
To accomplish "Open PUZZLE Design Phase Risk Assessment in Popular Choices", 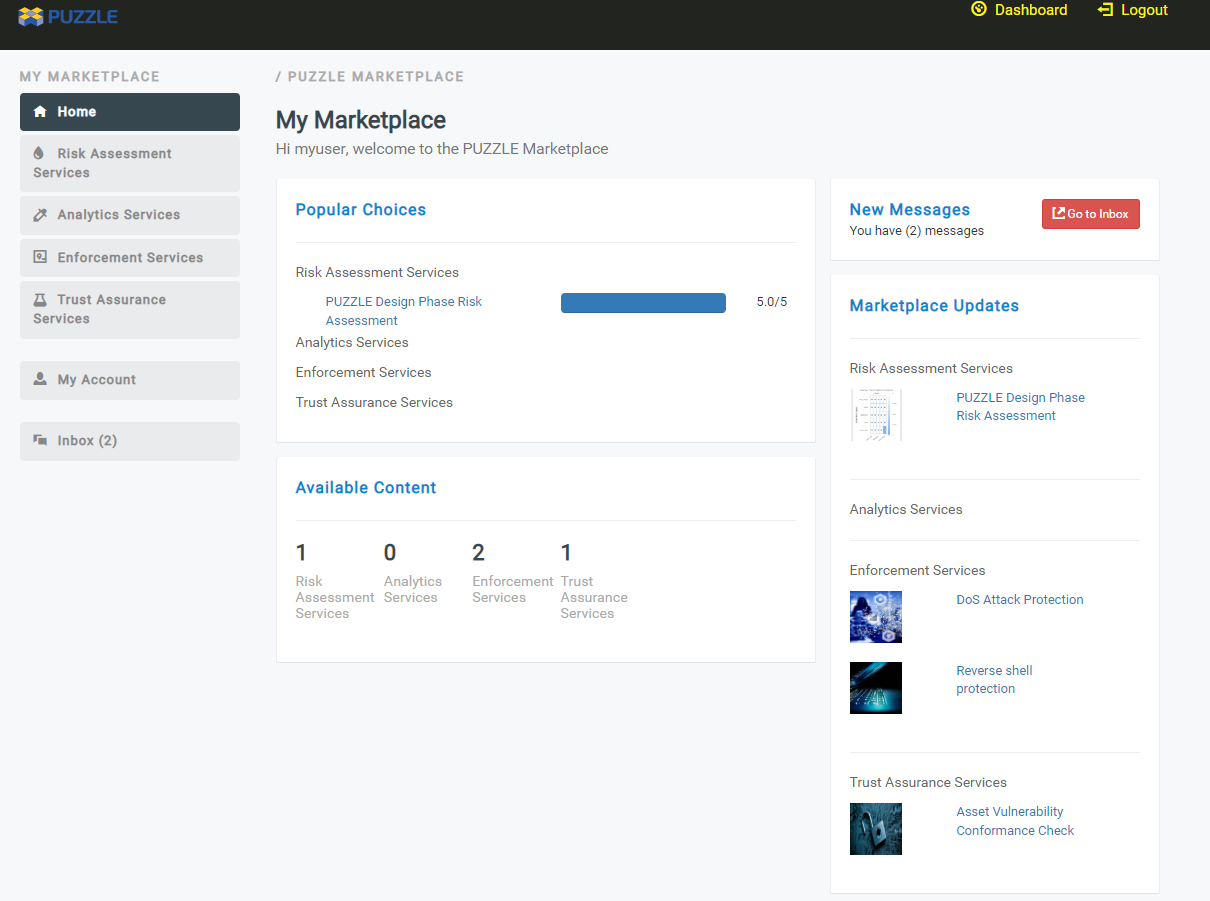I will pos(404,311).
